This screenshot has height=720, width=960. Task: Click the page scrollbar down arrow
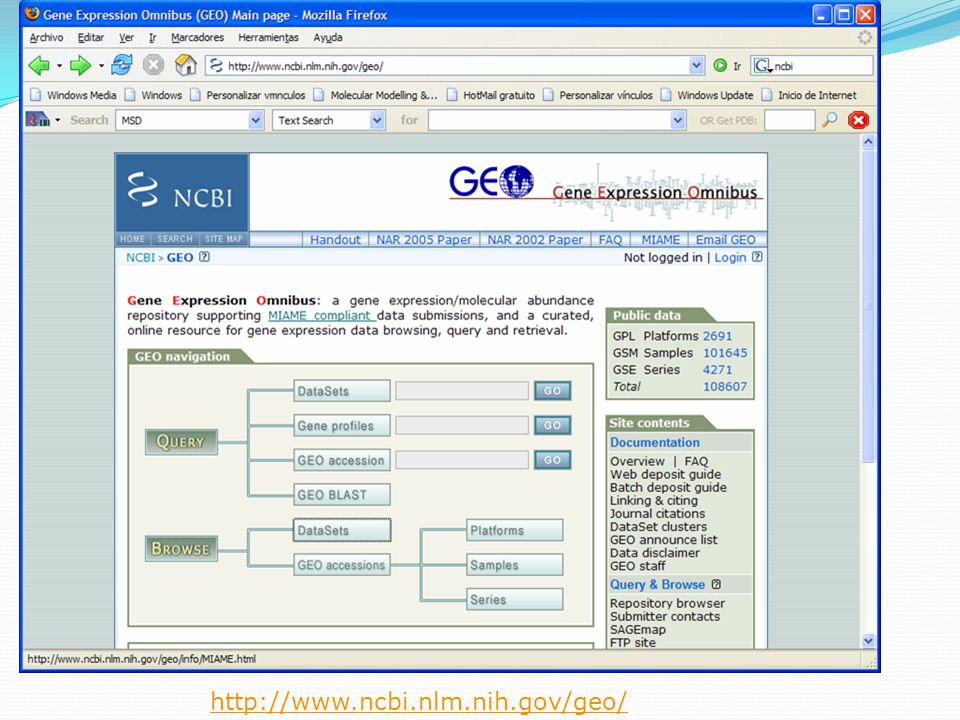[x=868, y=641]
